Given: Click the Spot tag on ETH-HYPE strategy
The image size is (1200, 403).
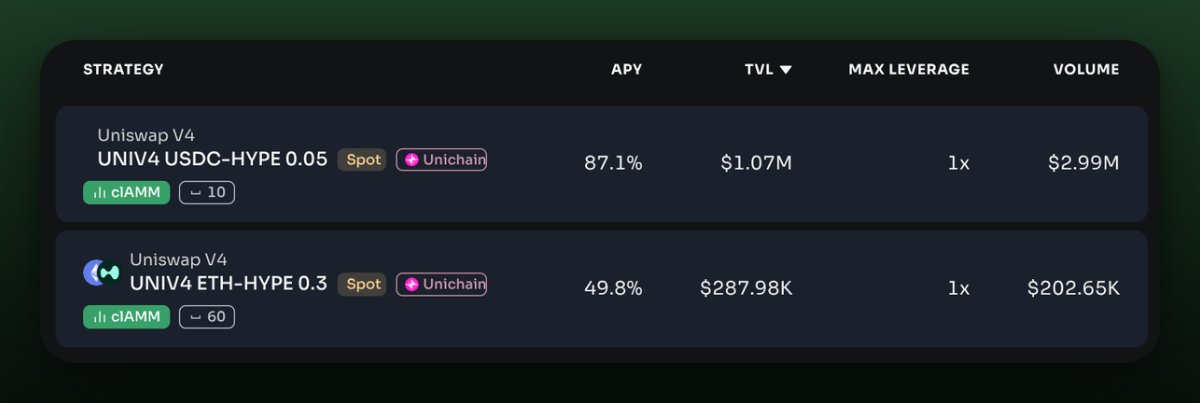Looking at the screenshot, I should pyautogui.click(x=362, y=284).
